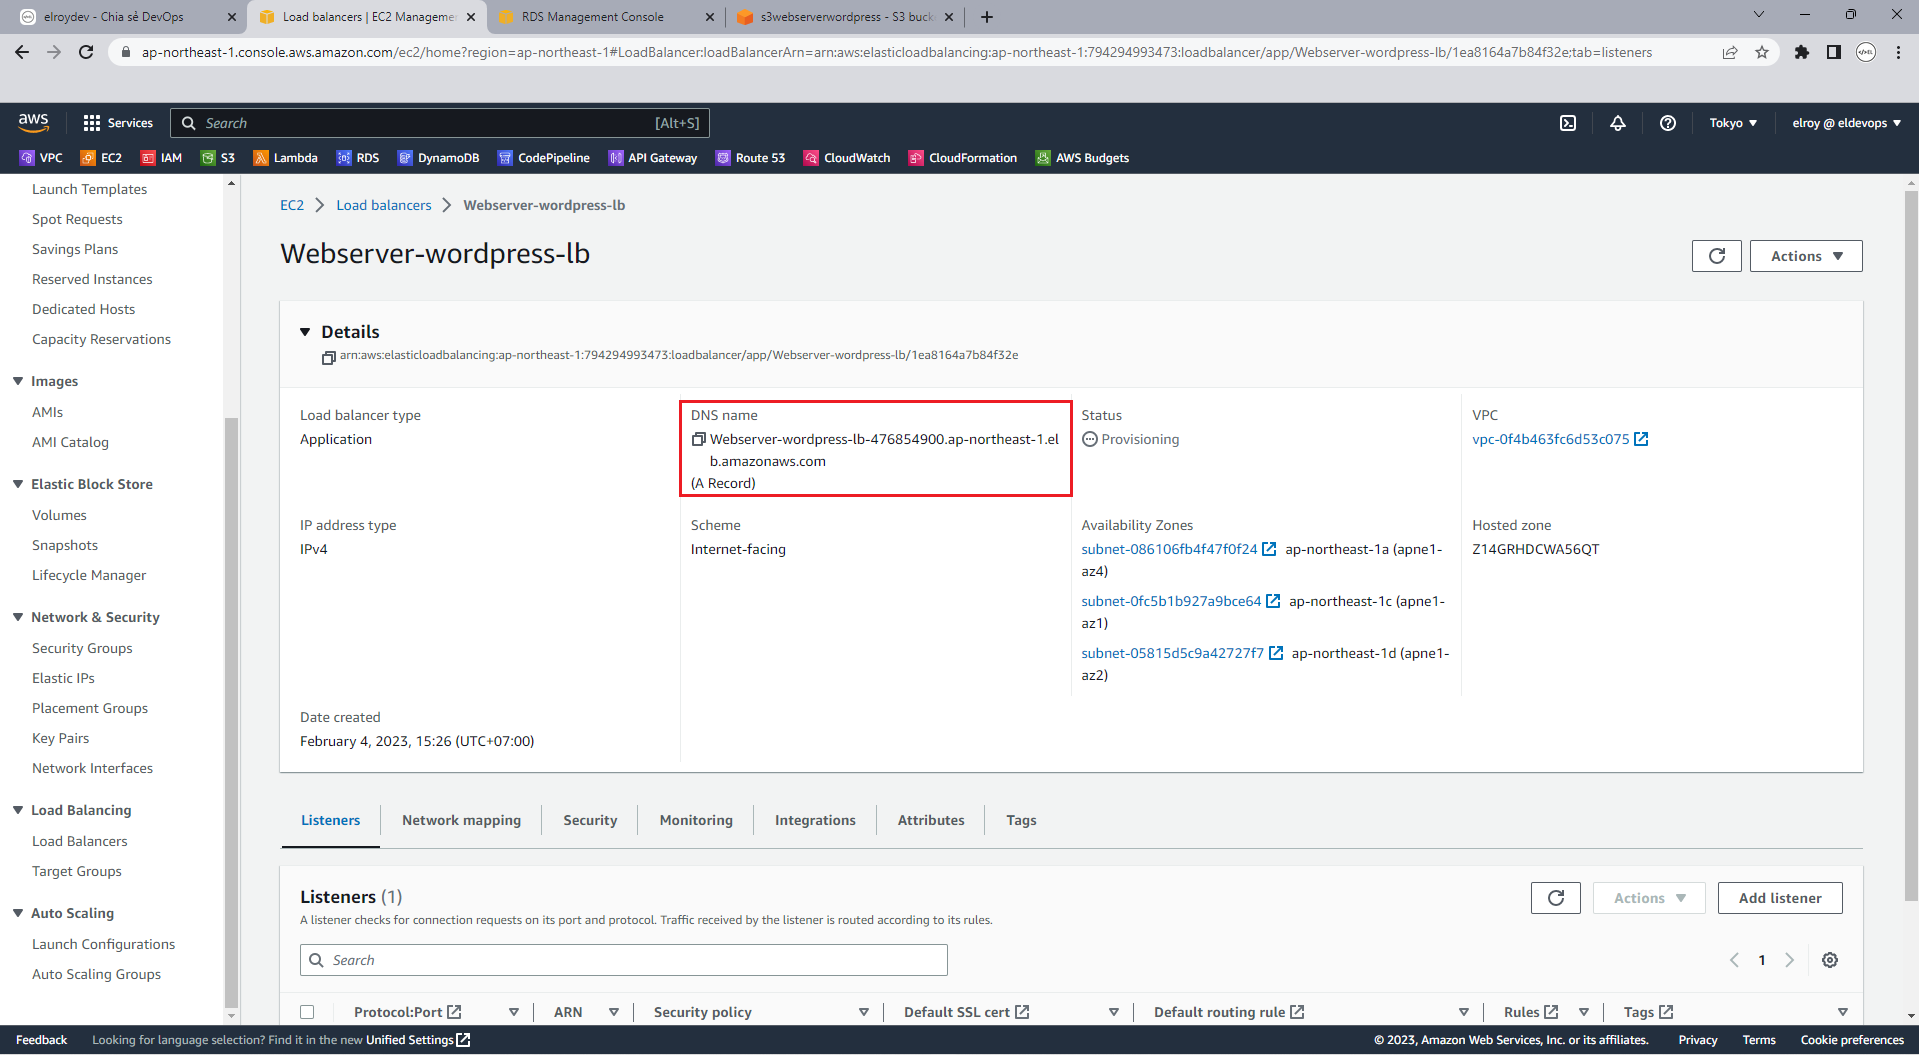Open the vpc-0f4b463fc6d53c075 link

pyautogui.click(x=1550, y=439)
